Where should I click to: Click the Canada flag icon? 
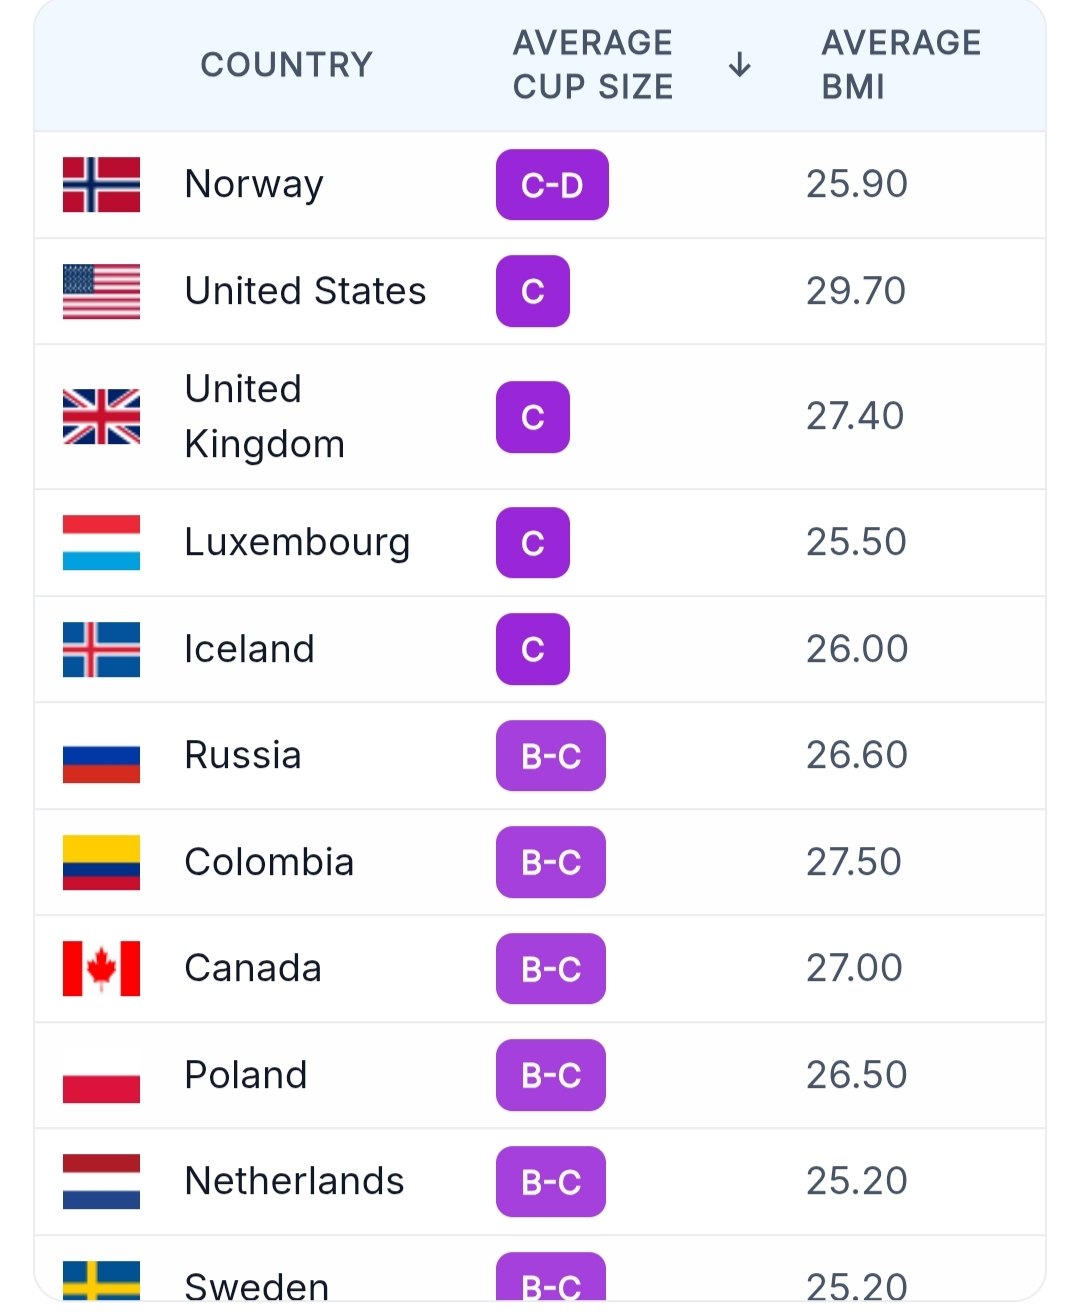point(101,969)
